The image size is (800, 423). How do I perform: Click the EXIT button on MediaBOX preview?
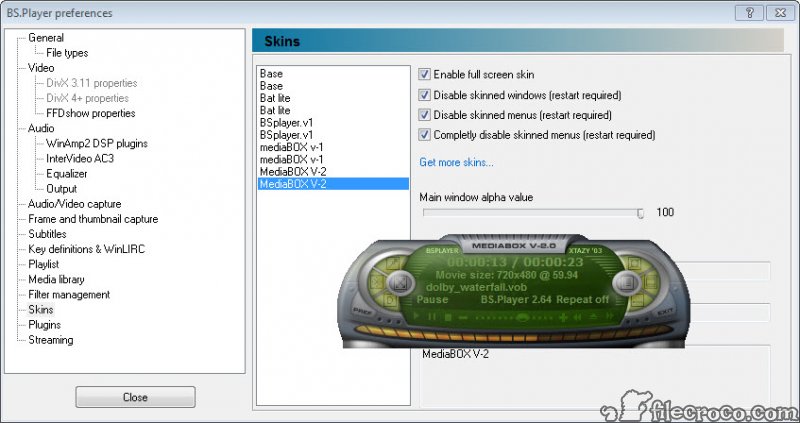pyautogui.click(x=664, y=311)
